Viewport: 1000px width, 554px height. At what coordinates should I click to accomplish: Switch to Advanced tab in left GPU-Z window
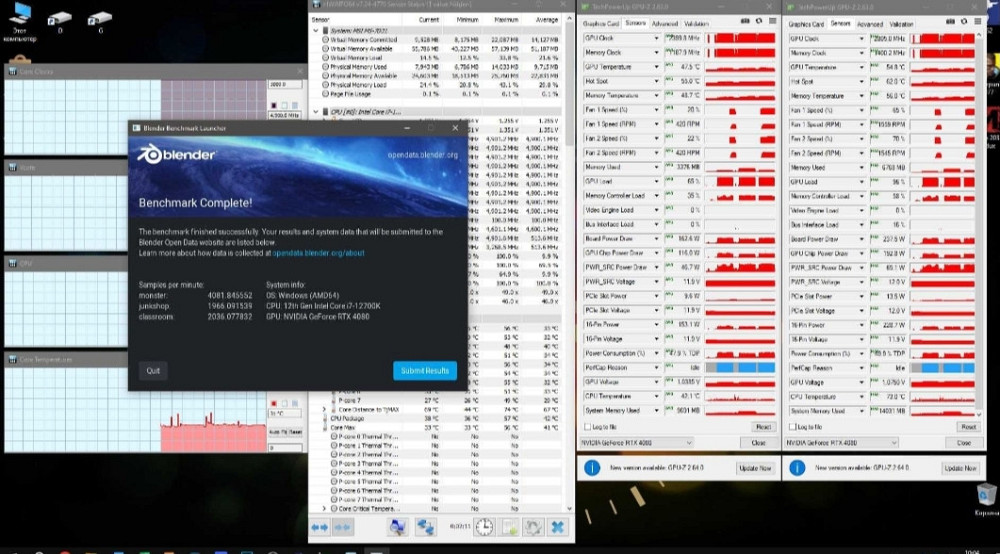(x=663, y=23)
